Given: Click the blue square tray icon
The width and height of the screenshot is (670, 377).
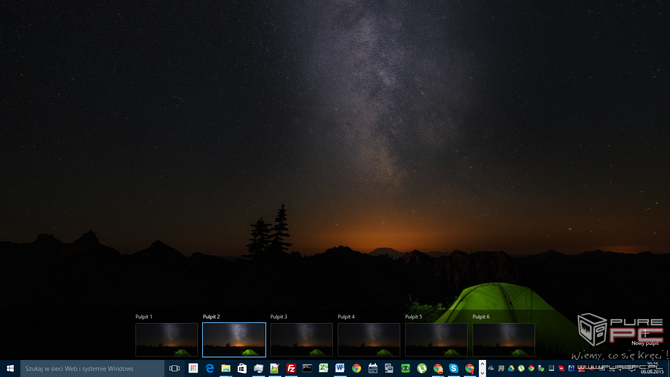Looking at the screenshot, I should (571, 368).
